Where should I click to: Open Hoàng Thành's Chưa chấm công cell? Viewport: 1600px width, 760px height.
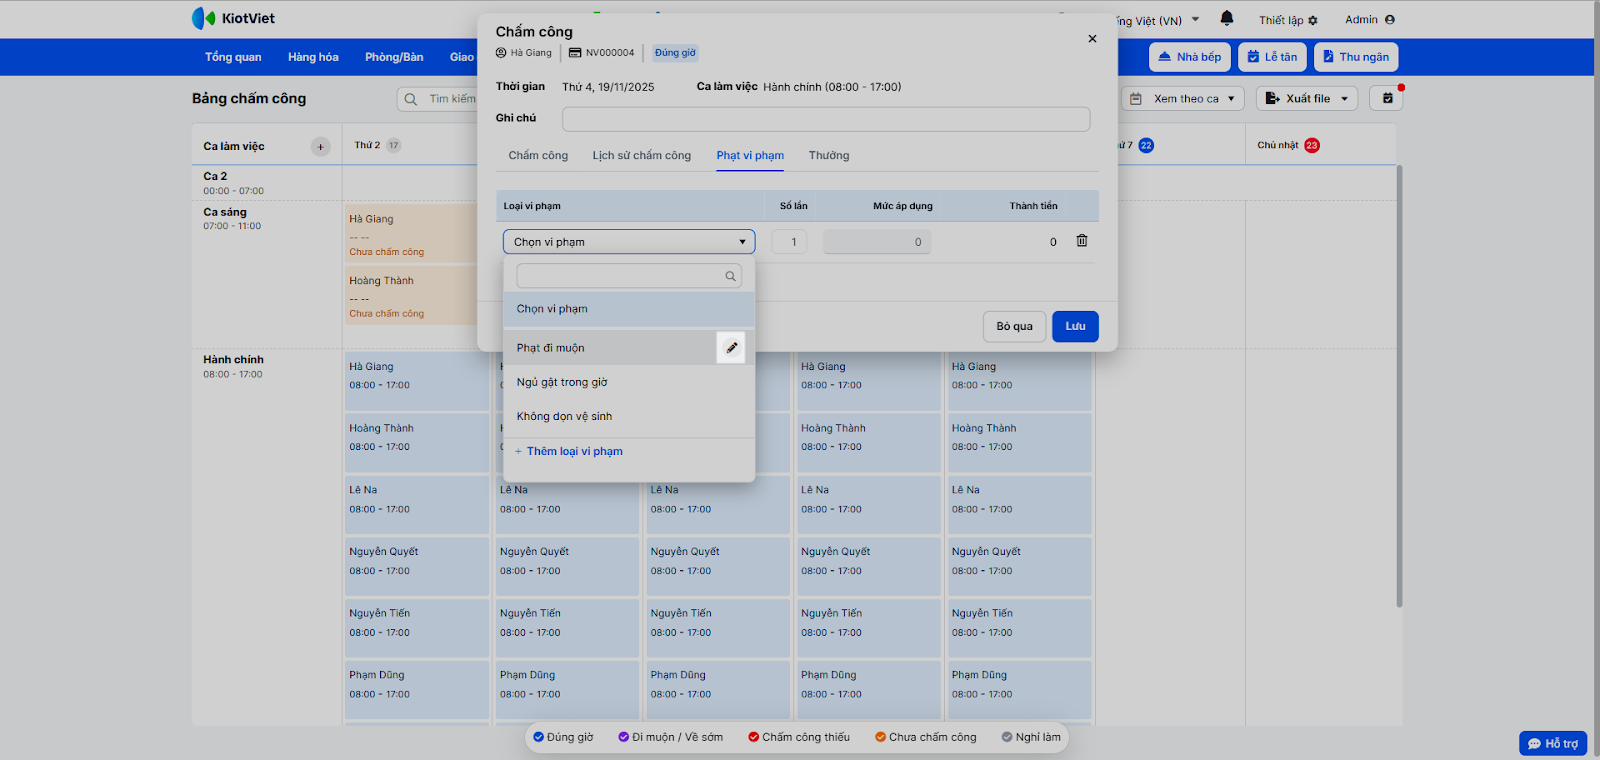click(x=411, y=297)
